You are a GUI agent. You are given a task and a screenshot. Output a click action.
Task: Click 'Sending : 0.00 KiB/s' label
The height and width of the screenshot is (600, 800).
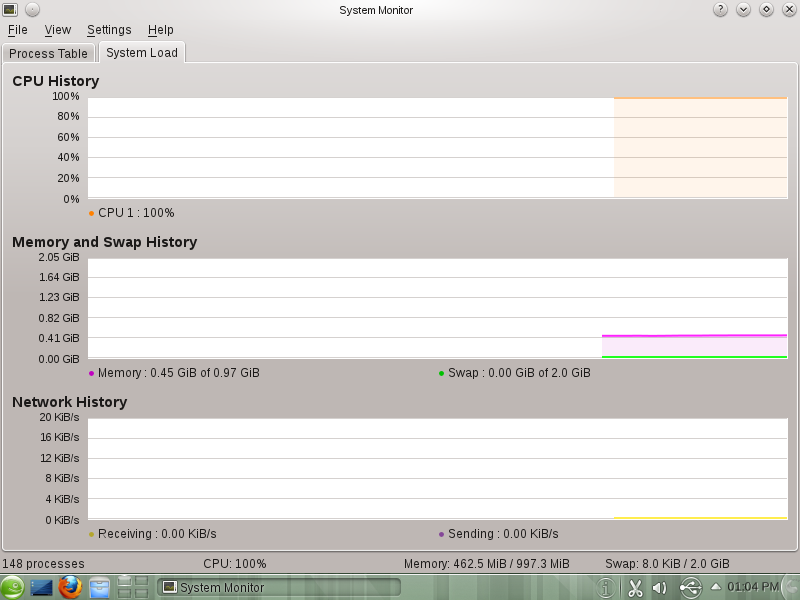click(x=503, y=534)
